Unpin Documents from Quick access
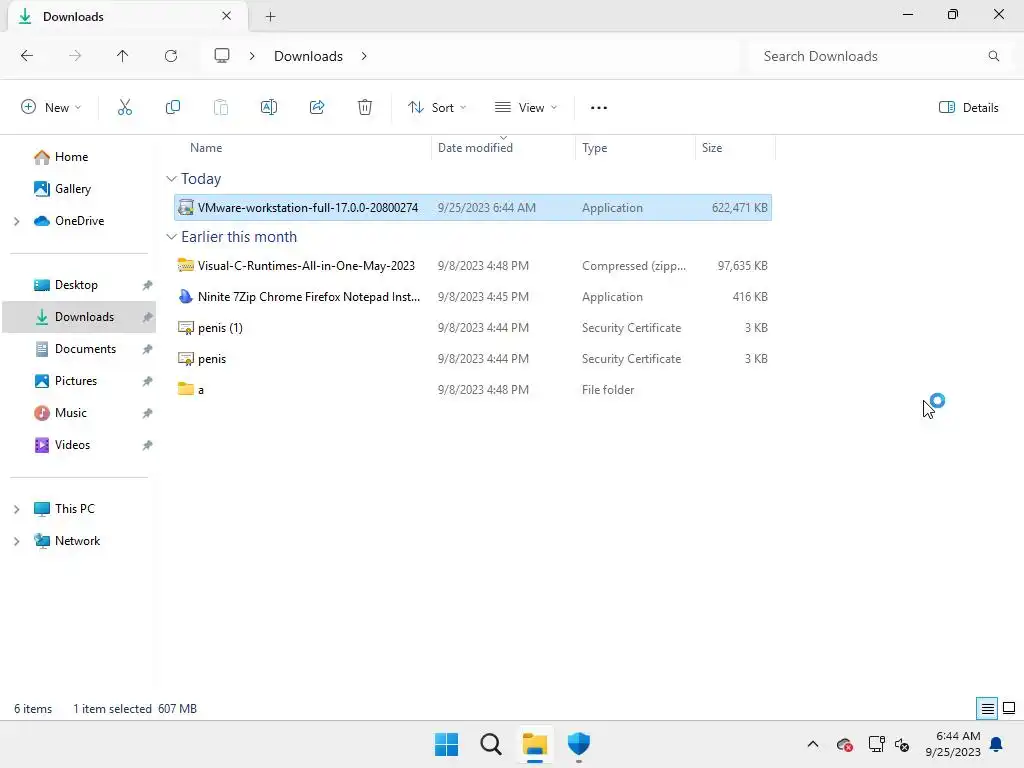Image resolution: width=1024 pixels, height=768 pixels. (x=148, y=349)
